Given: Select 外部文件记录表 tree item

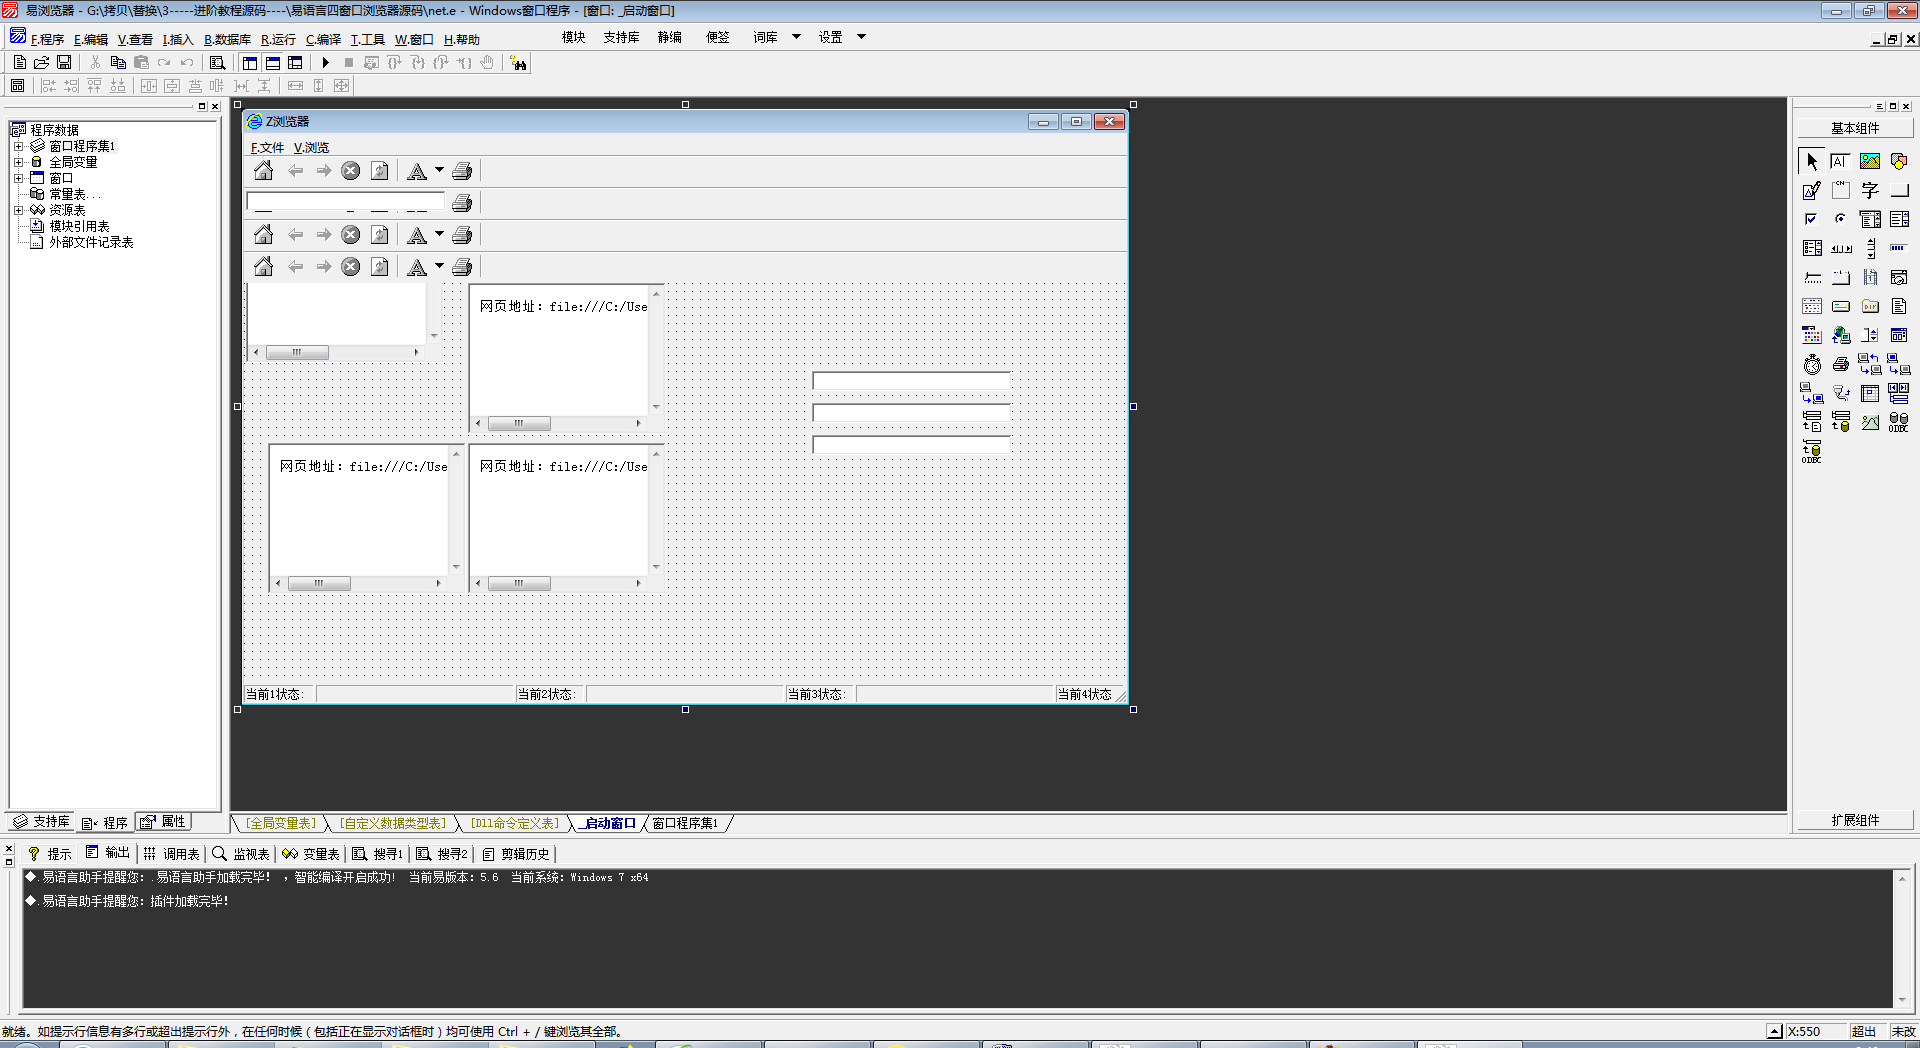Looking at the screenshot, I should 91,242.
